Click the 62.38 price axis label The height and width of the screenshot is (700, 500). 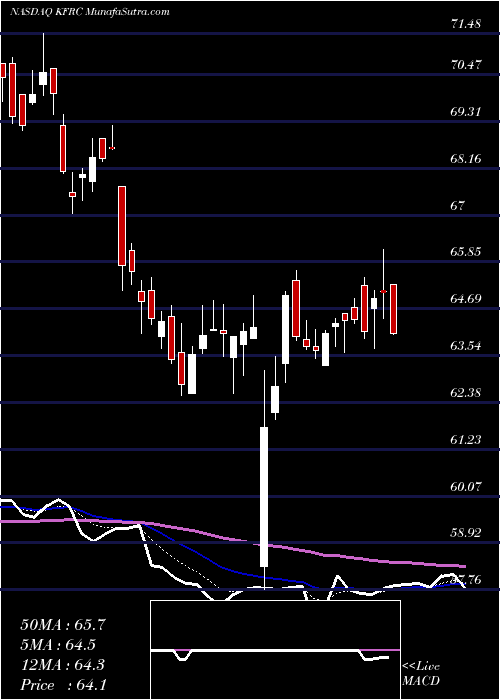coord(466,393)
